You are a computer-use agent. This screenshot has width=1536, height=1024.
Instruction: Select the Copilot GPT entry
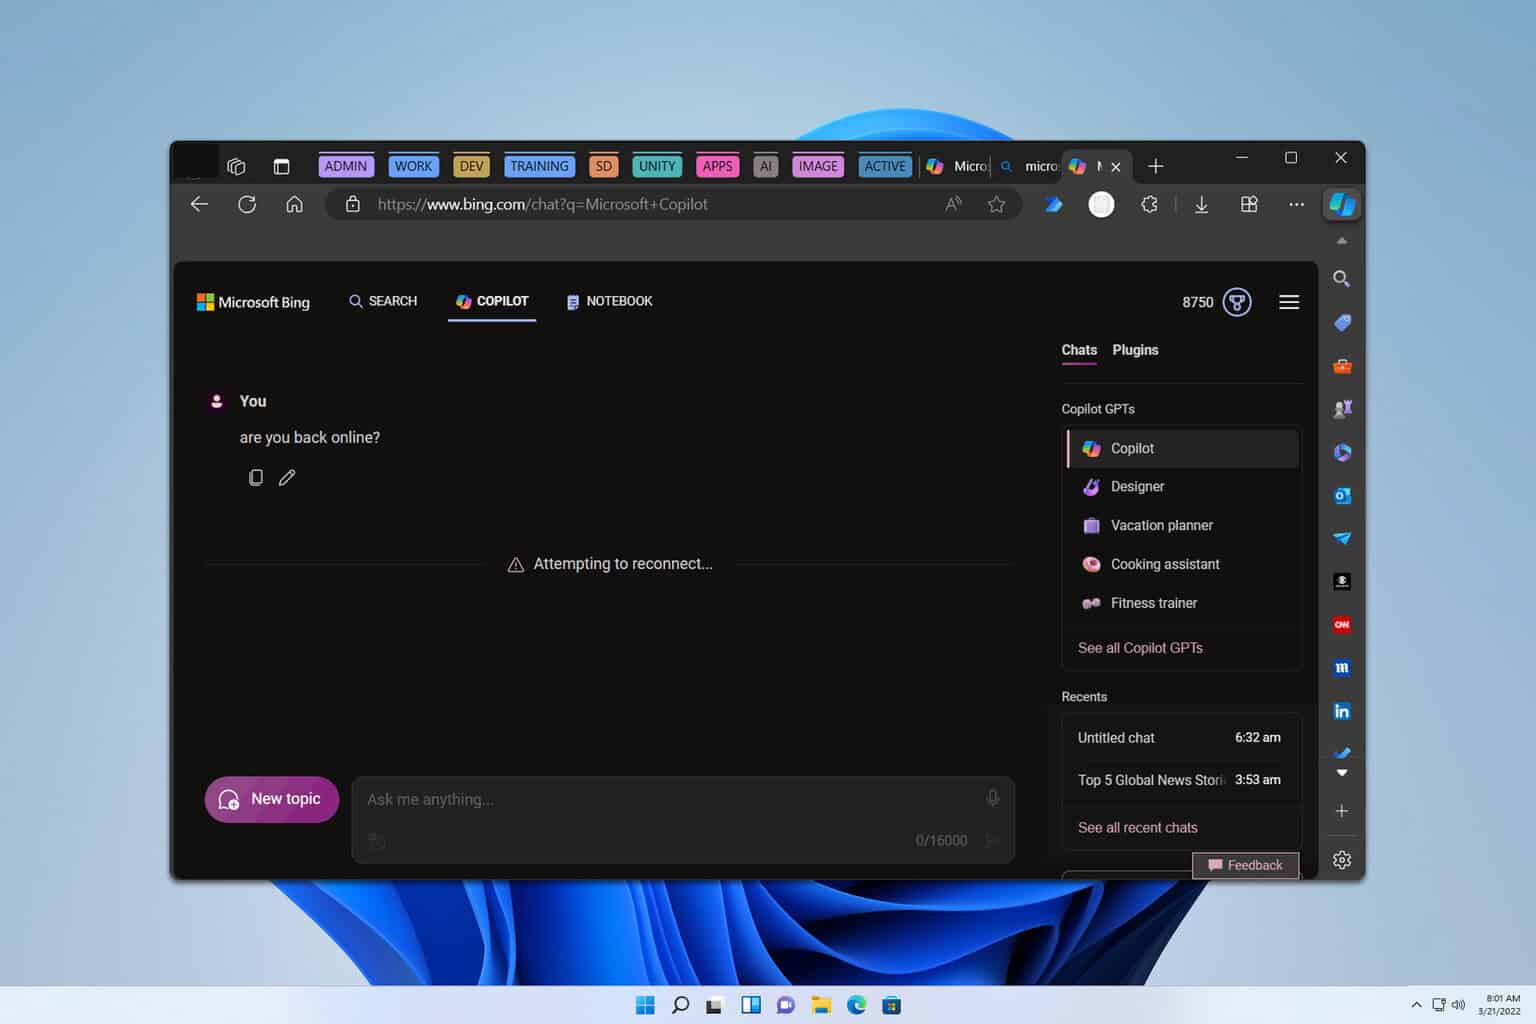point(1182,449)
